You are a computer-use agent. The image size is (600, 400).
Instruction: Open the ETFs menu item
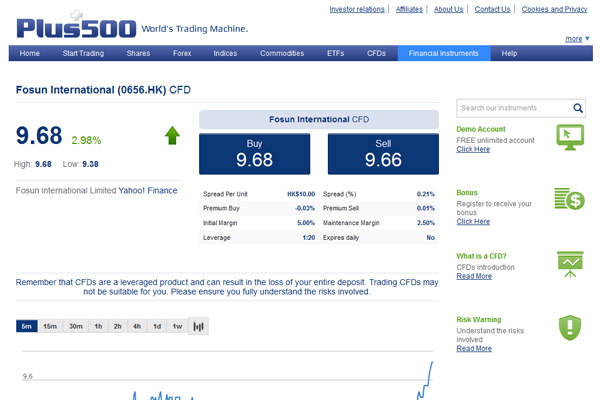click(335, 53)
